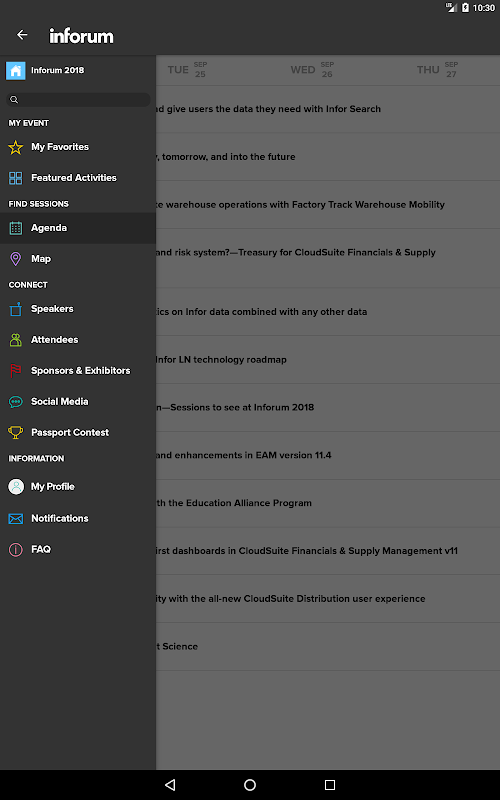Go to Speakers list

click(x=78, y=309)
